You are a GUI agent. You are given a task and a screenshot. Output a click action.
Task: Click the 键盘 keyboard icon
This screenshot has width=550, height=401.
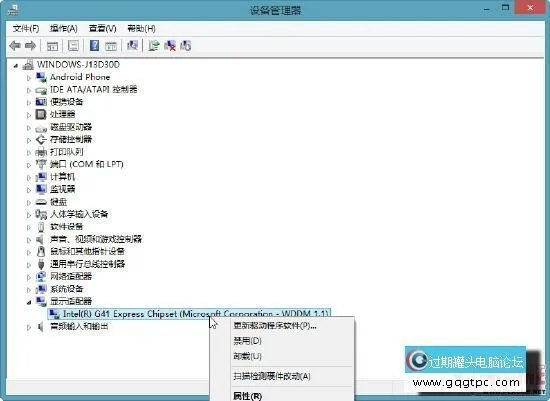tap(41, 202)
